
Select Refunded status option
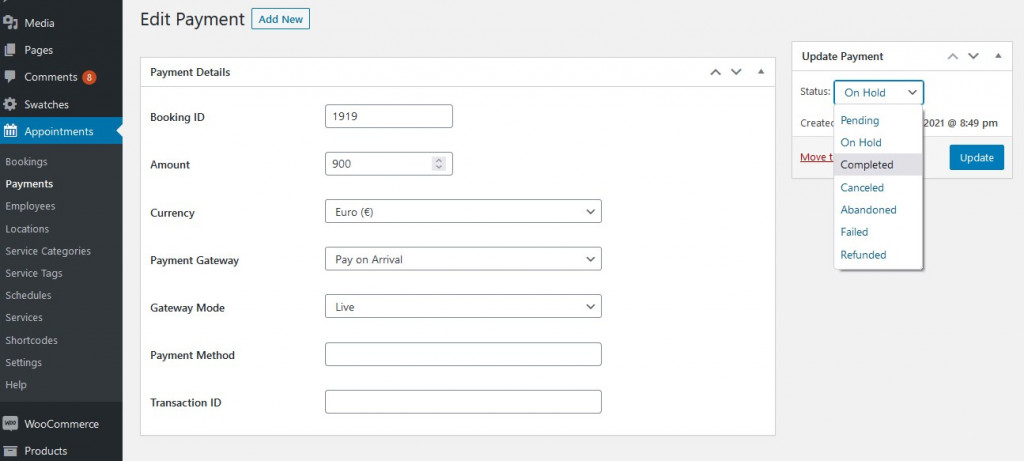(878, 255)
